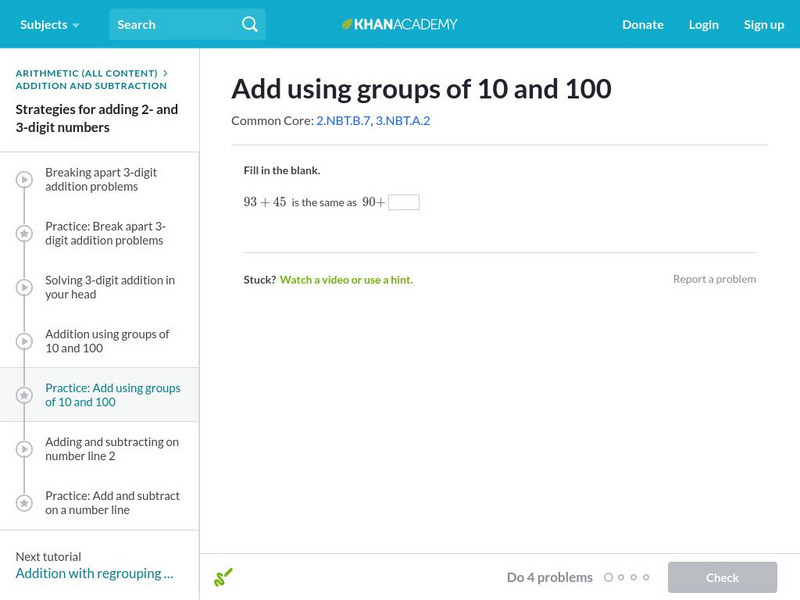The height and width of the screenshot is (600, 800).
Task: Click into the Search field
Action: tap(187, 24)
